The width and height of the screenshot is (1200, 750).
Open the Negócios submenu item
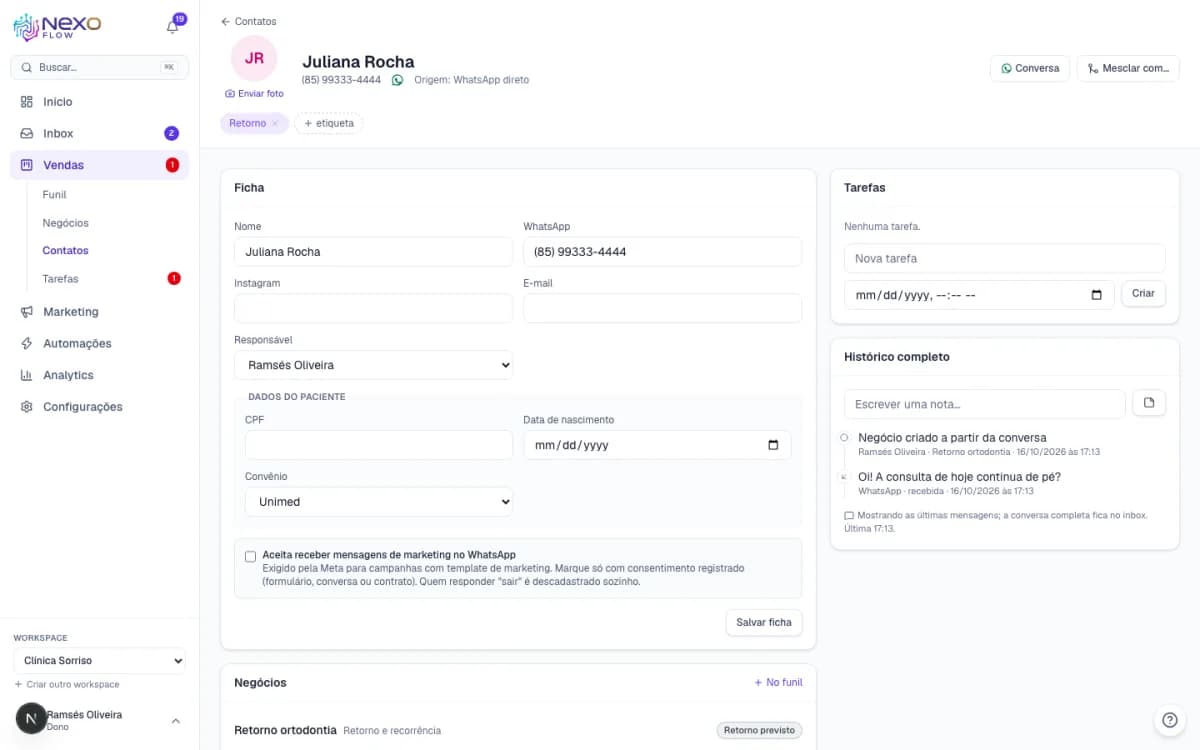pyautogui.click(x=65, y=223)
